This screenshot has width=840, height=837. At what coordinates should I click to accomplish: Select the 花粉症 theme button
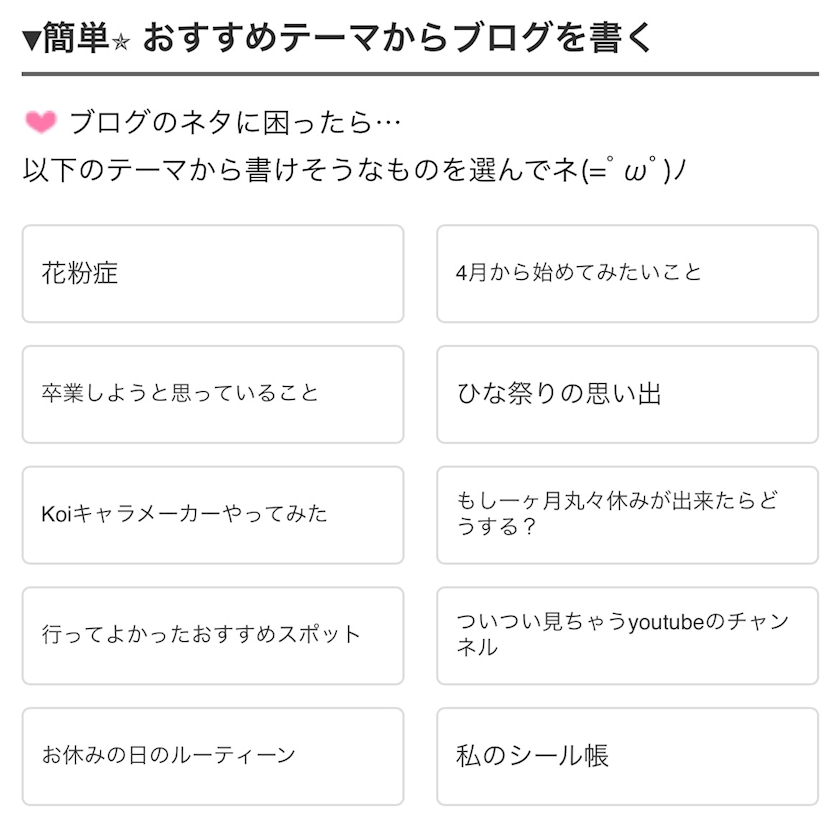pyautogui.click(x=212, y=274)
